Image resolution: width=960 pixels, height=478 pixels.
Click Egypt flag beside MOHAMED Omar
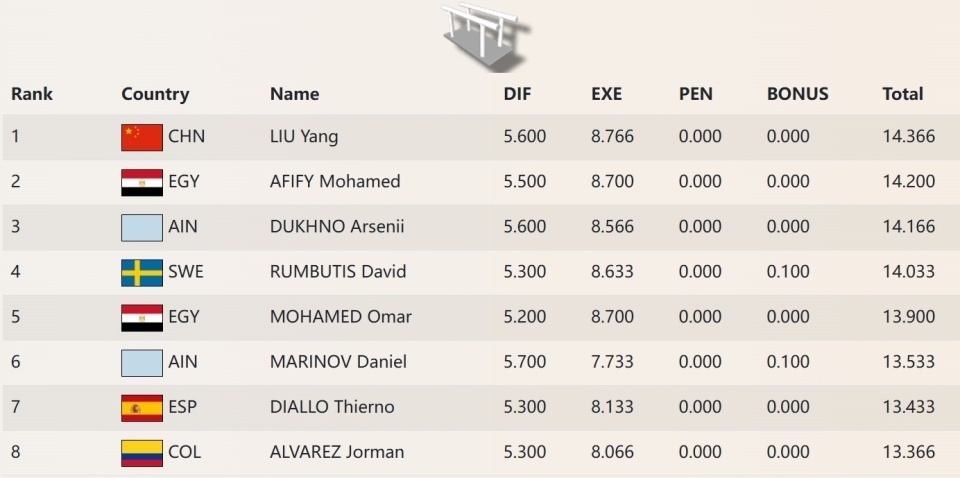click(141, 317)
